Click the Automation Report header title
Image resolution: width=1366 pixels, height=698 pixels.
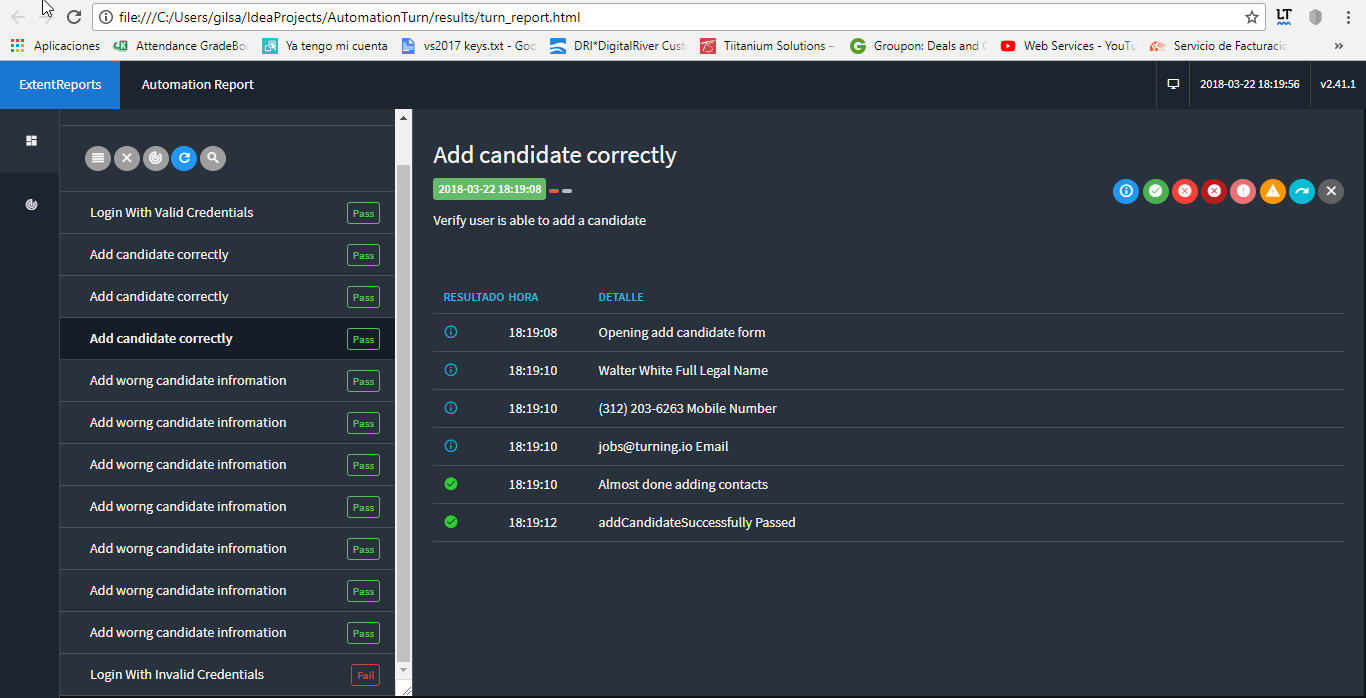point(198,85)
